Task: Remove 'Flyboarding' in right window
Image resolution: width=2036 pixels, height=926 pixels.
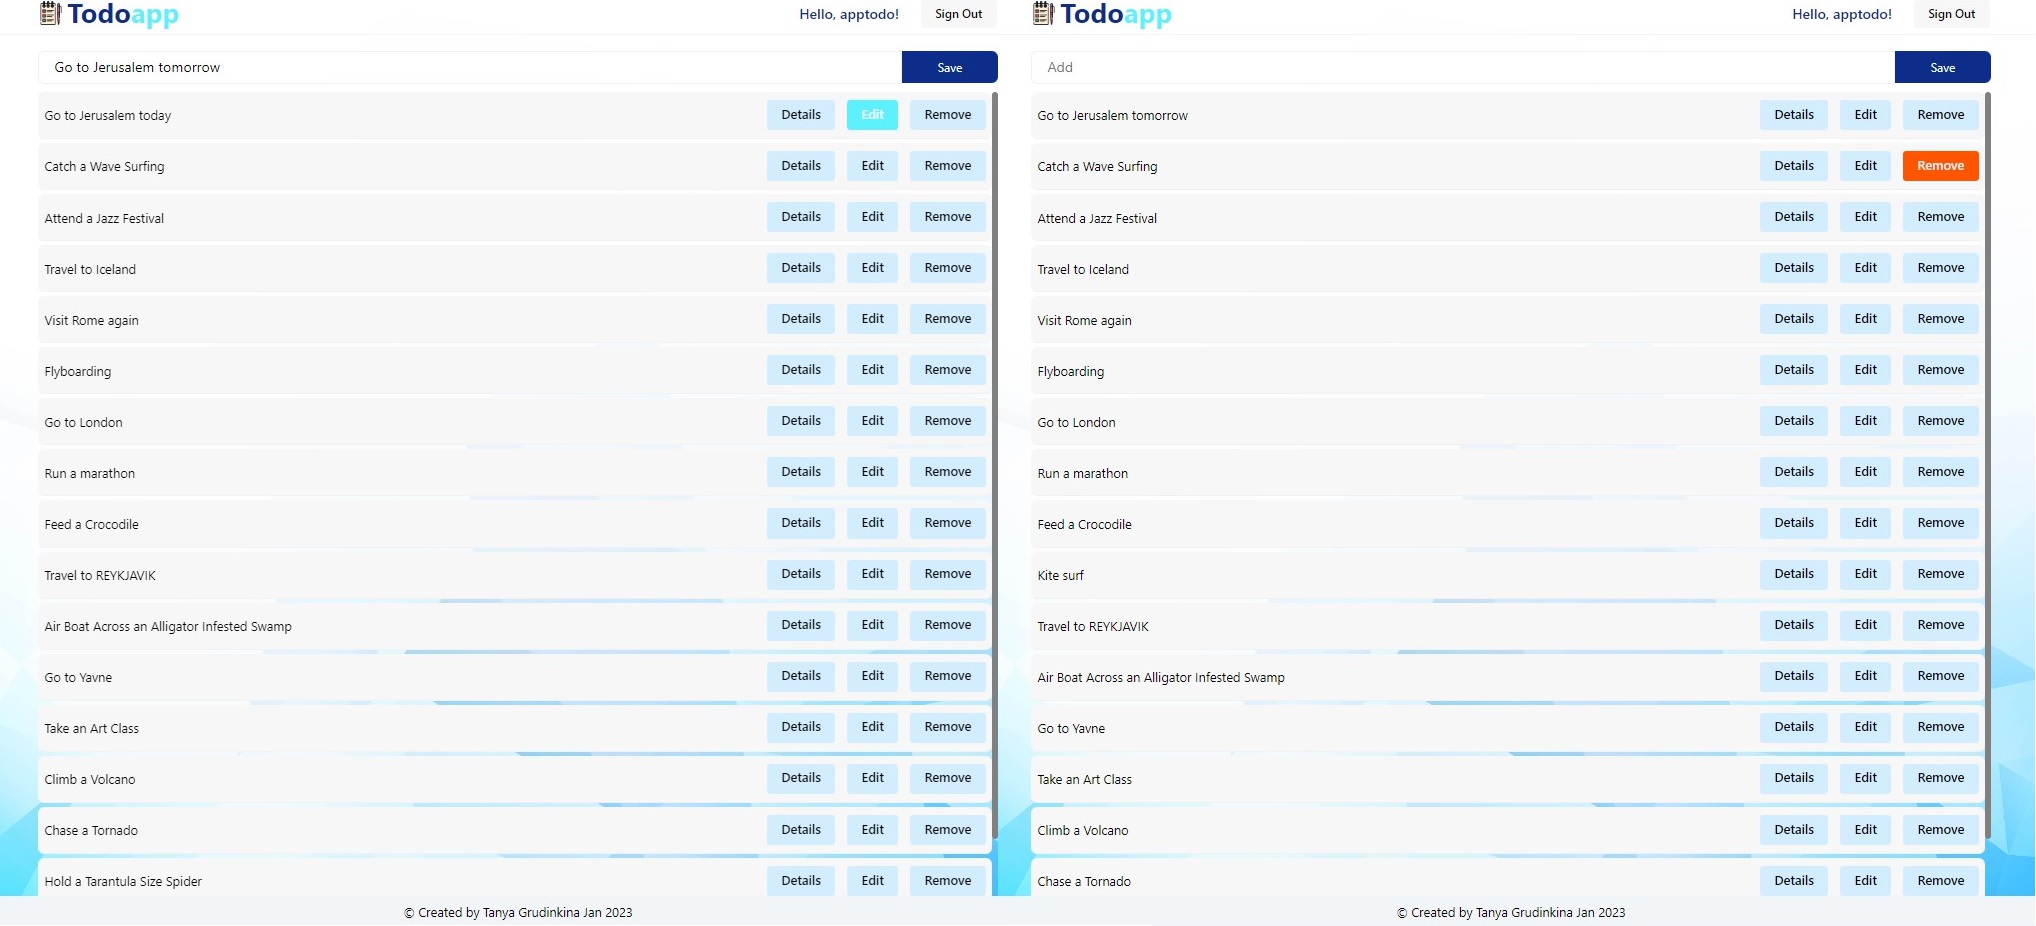Action: [1941, 370]
